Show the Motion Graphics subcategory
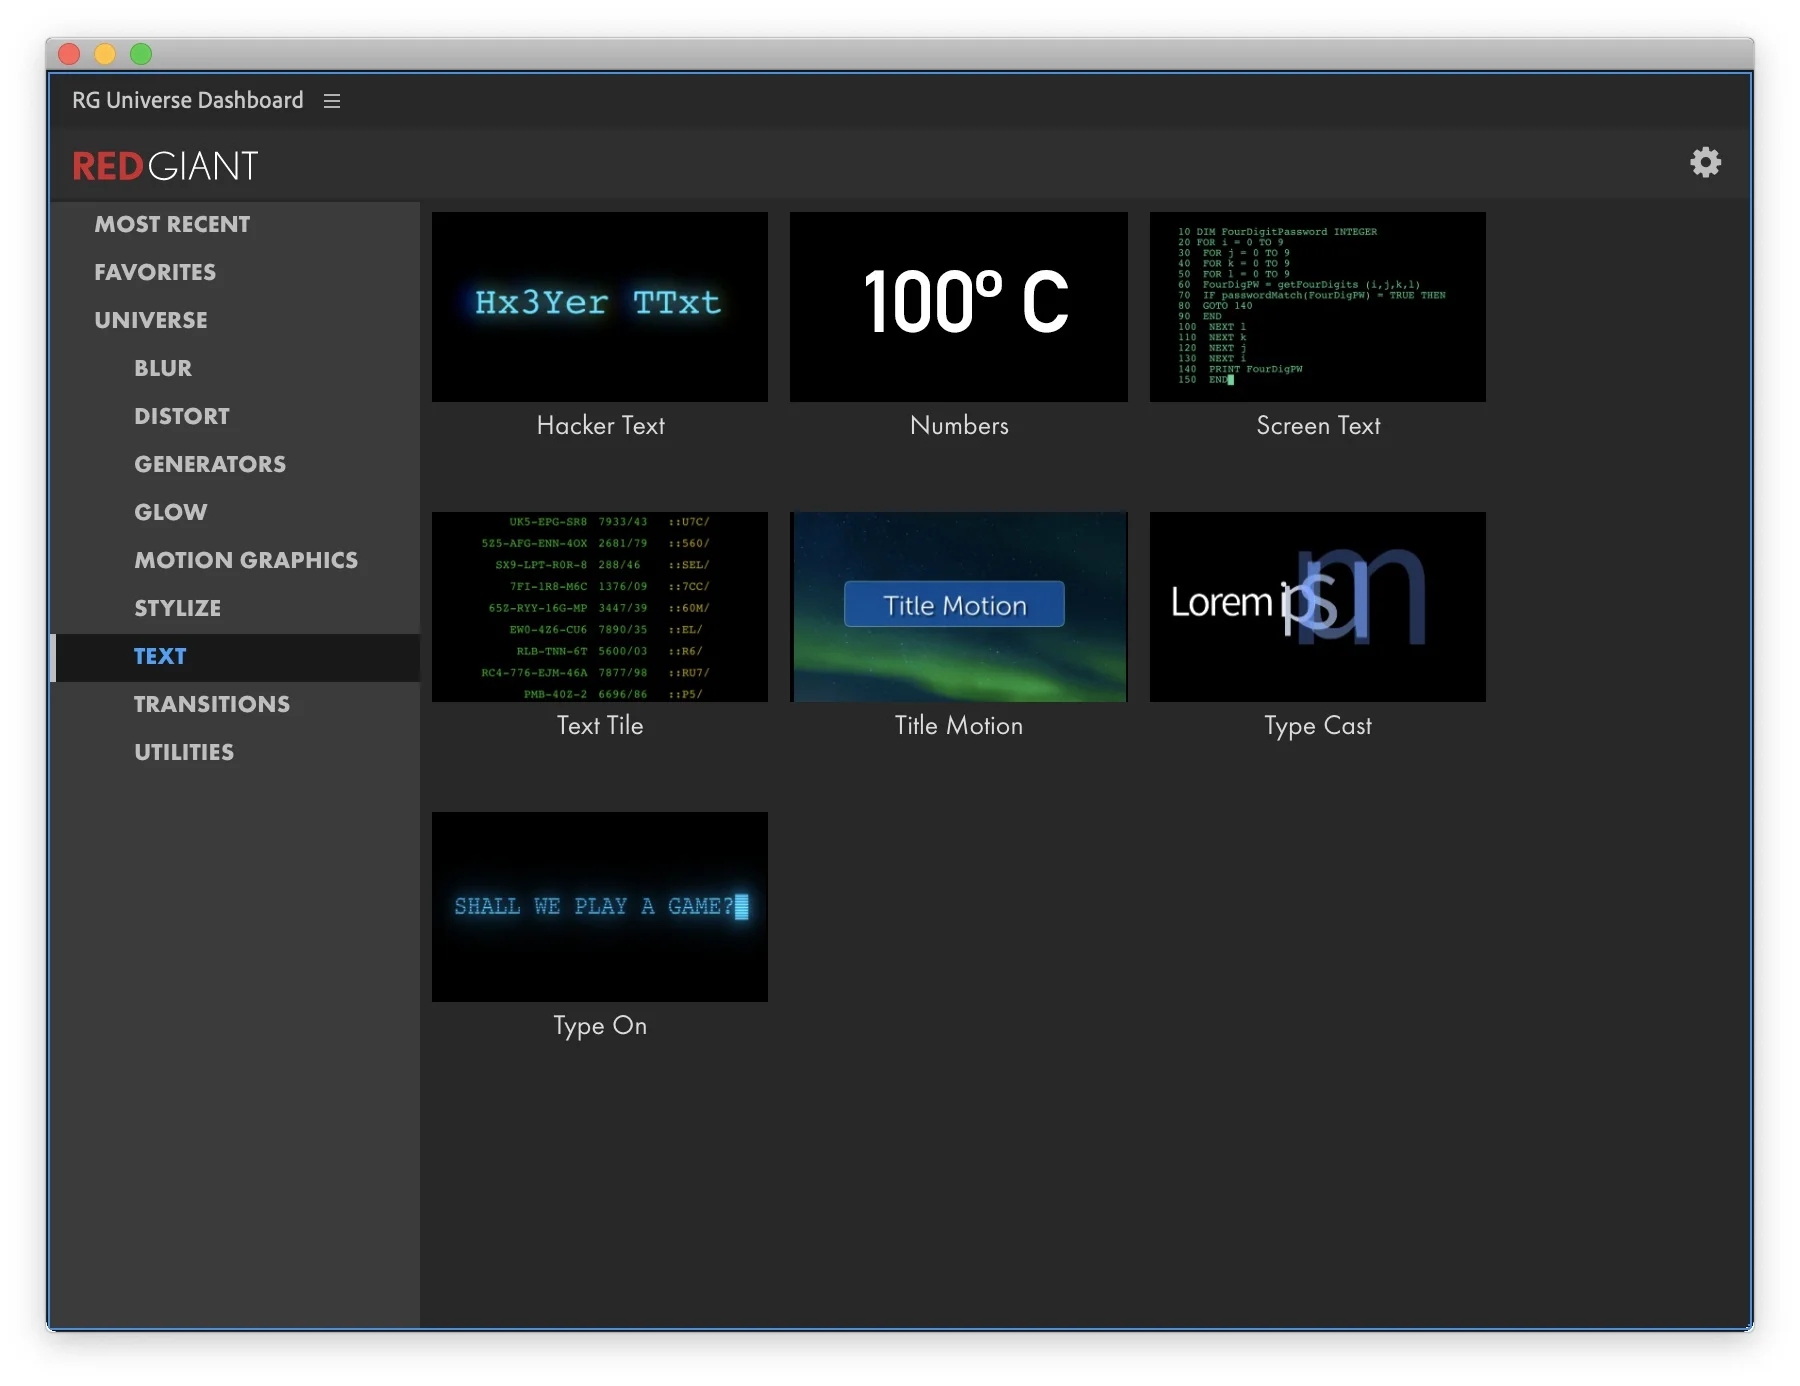 (246, 560)
